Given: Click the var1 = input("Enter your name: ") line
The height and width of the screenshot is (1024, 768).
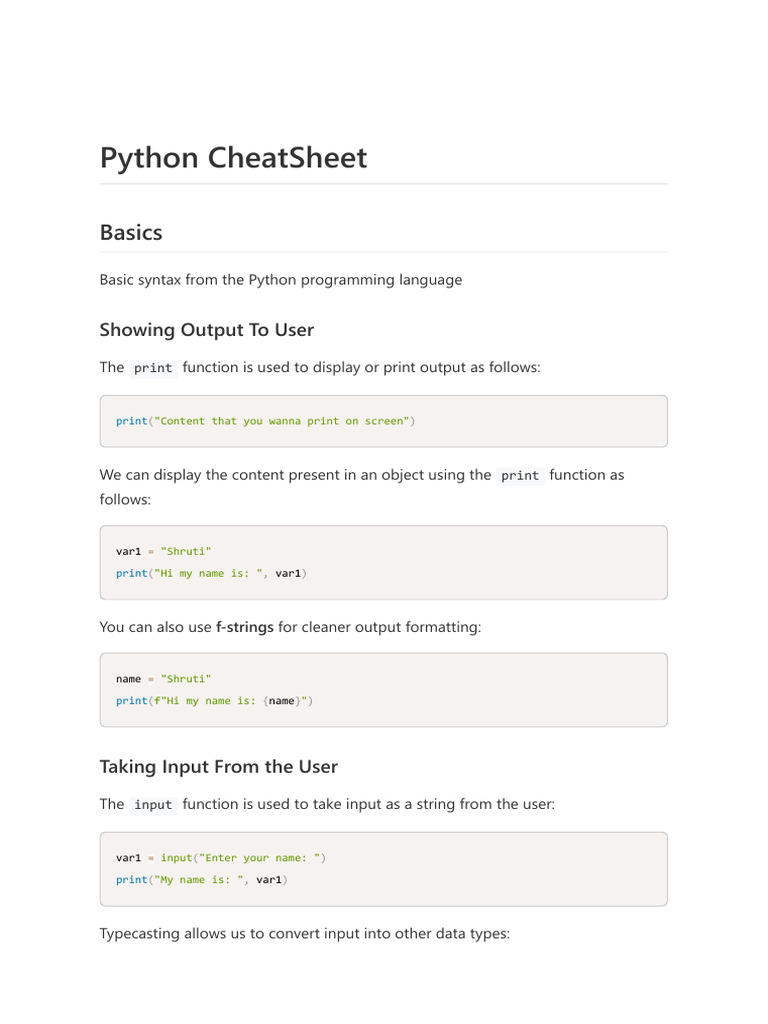Looking at the screenshot, I should [x=221, y=858].
